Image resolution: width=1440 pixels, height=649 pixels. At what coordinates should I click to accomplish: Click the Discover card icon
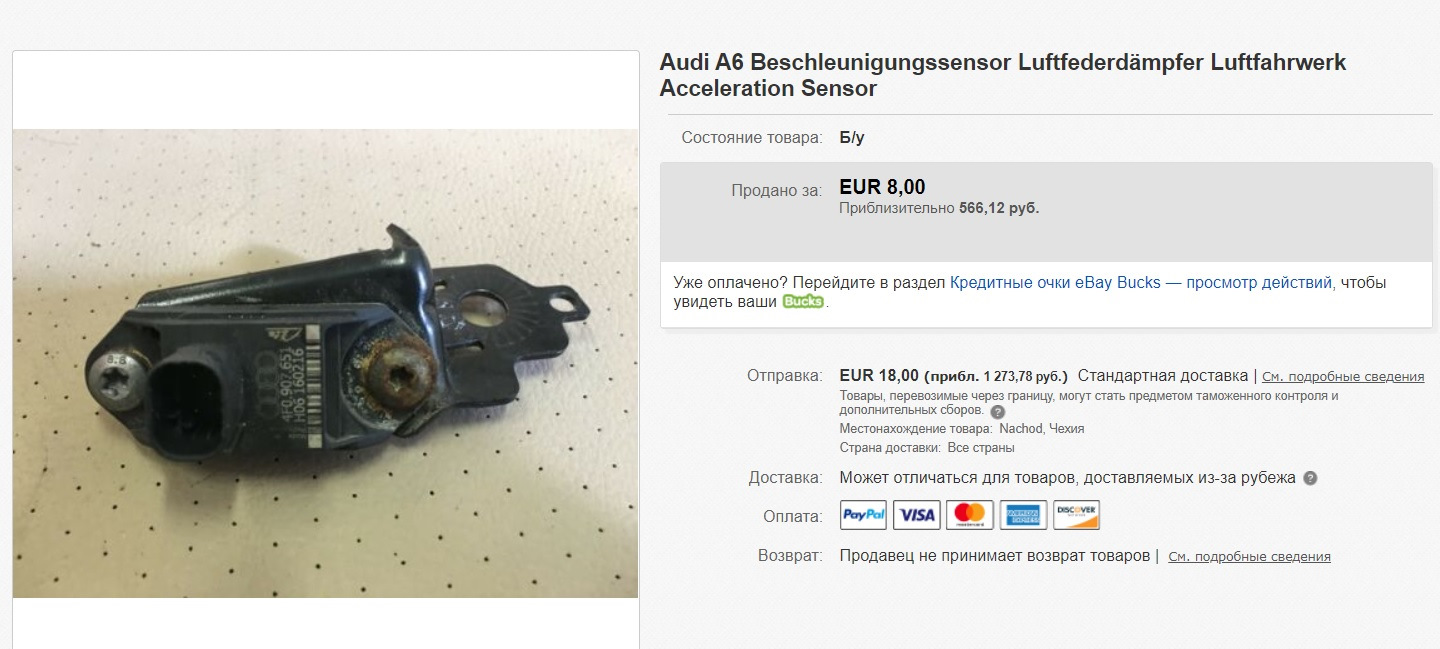click(x=1076, y=515)
